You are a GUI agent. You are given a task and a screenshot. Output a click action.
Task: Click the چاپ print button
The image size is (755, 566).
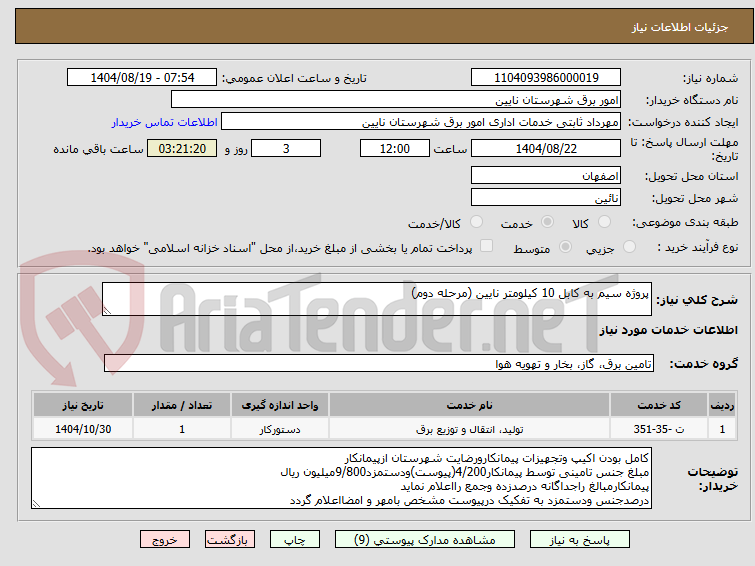click(295, 540)
